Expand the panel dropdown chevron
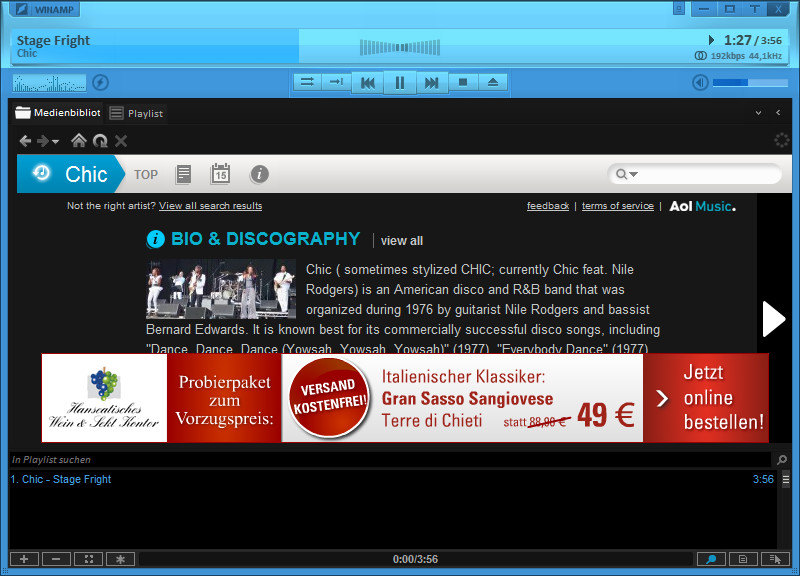This screenshot has height=576, width=800. (x=758, y=113)
